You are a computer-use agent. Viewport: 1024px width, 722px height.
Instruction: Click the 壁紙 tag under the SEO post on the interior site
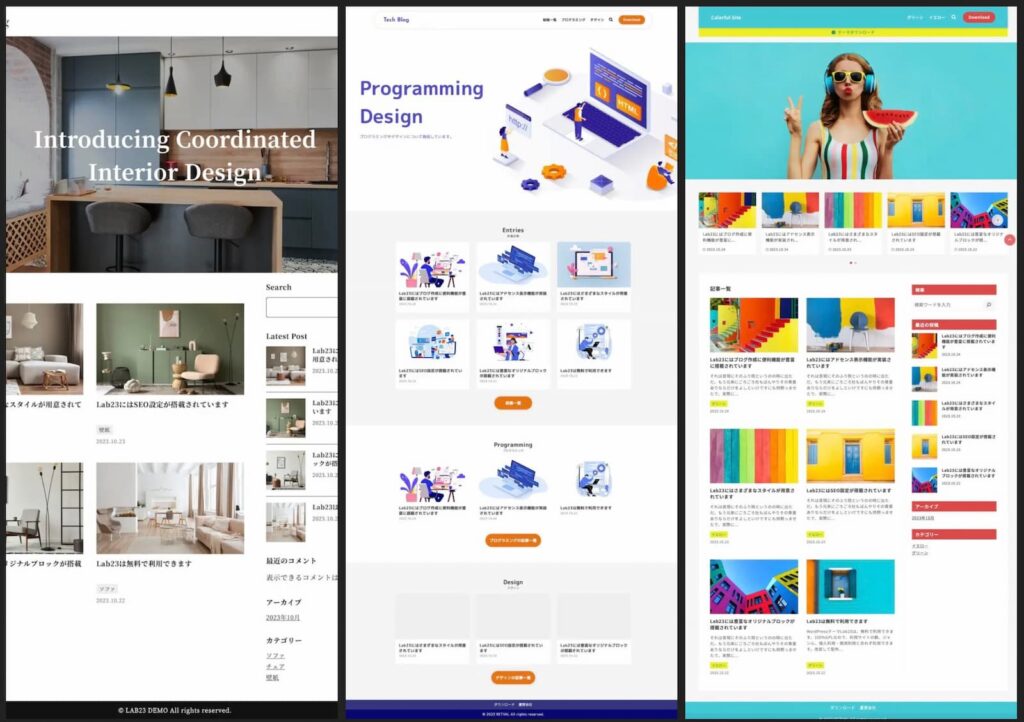click(x=104, y=430)
